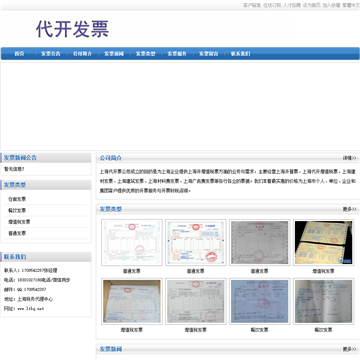Click the empty banner area below the navigation bar
Image resolution: width=360 pixels, height=360 pixels.
click(x=180, y=106)
